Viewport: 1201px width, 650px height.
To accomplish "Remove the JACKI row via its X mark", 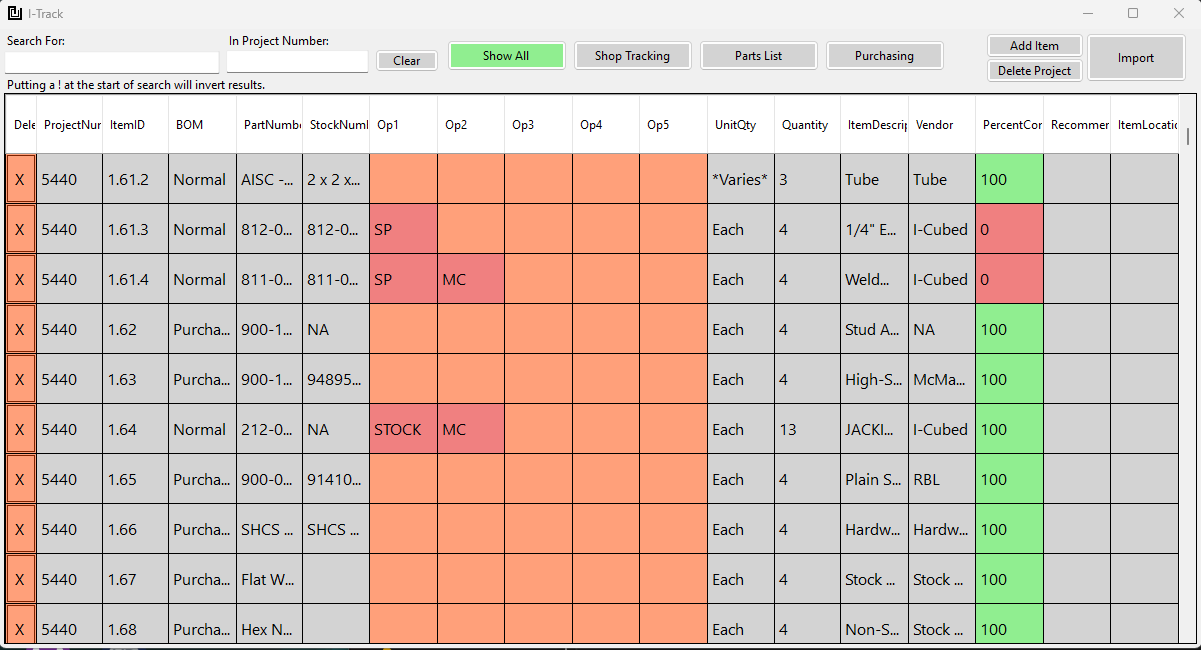I will pos(19,429).
